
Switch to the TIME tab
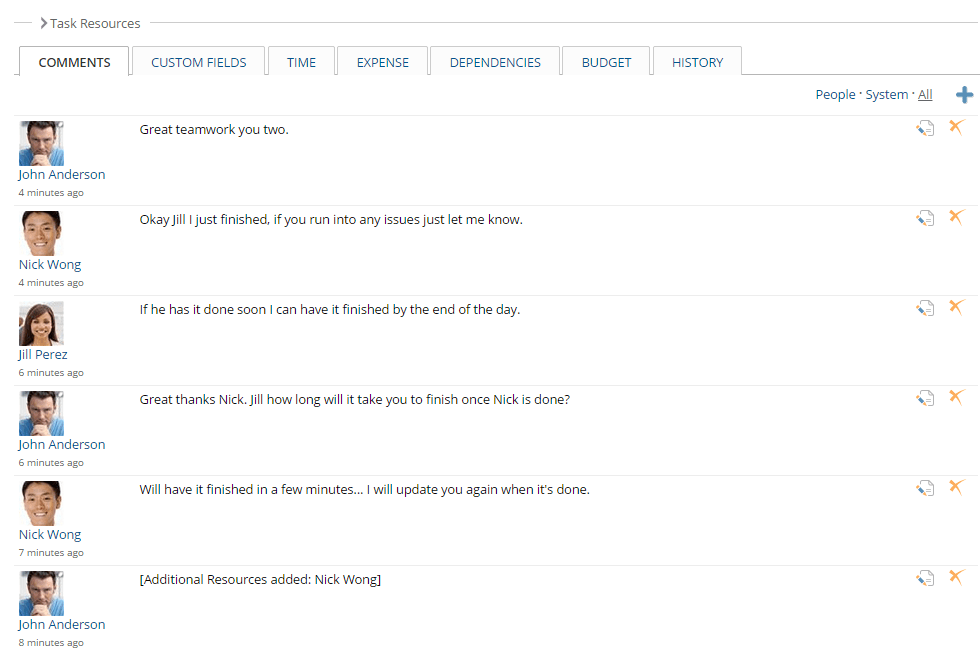(x=301, y=61)
